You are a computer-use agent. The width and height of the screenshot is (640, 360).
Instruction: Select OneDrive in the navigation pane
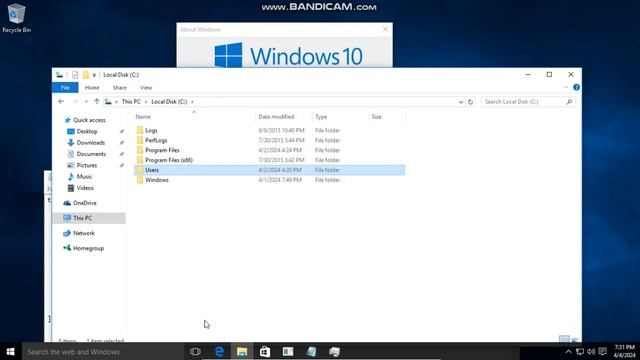[84, 203]
